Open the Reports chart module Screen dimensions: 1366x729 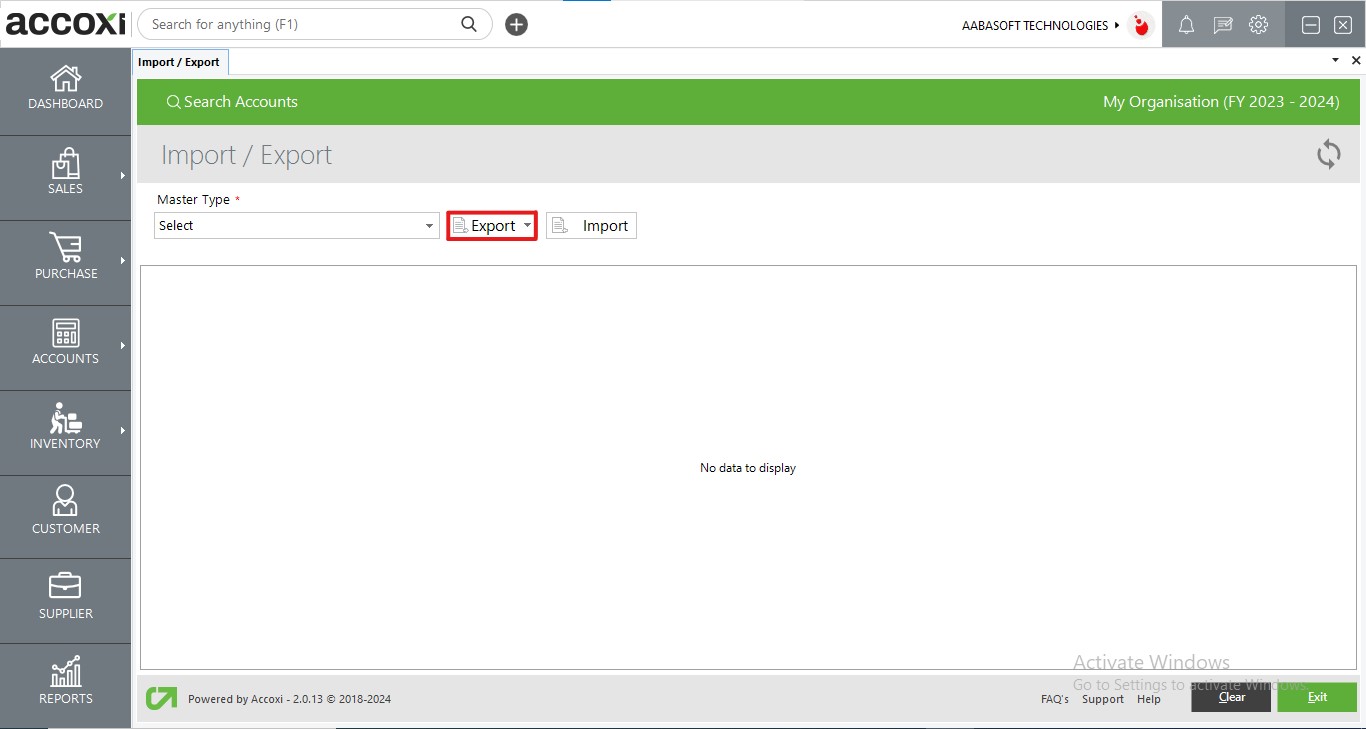click(65, 682)
